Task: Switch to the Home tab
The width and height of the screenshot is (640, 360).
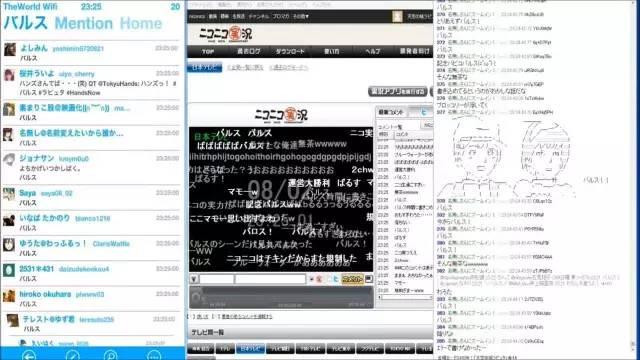Action: pos(141,23)
